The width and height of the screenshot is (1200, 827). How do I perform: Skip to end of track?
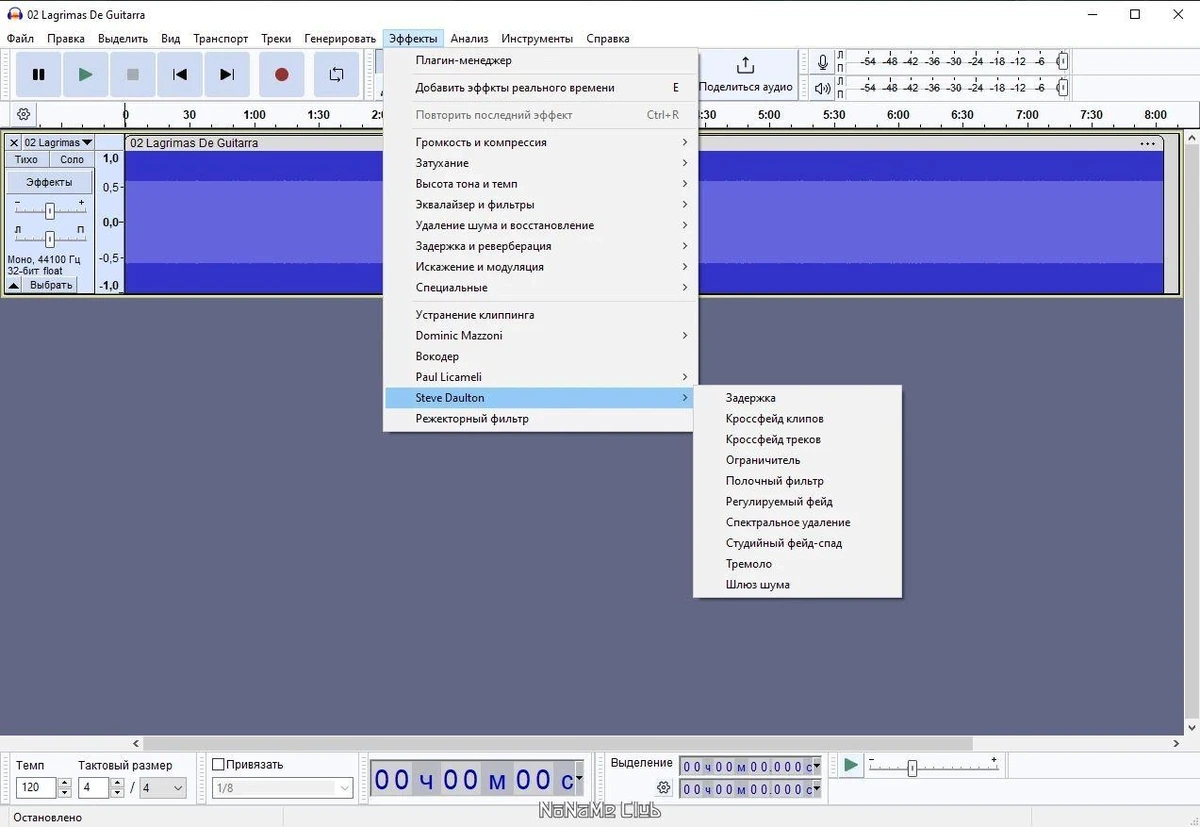pos(227,74)
